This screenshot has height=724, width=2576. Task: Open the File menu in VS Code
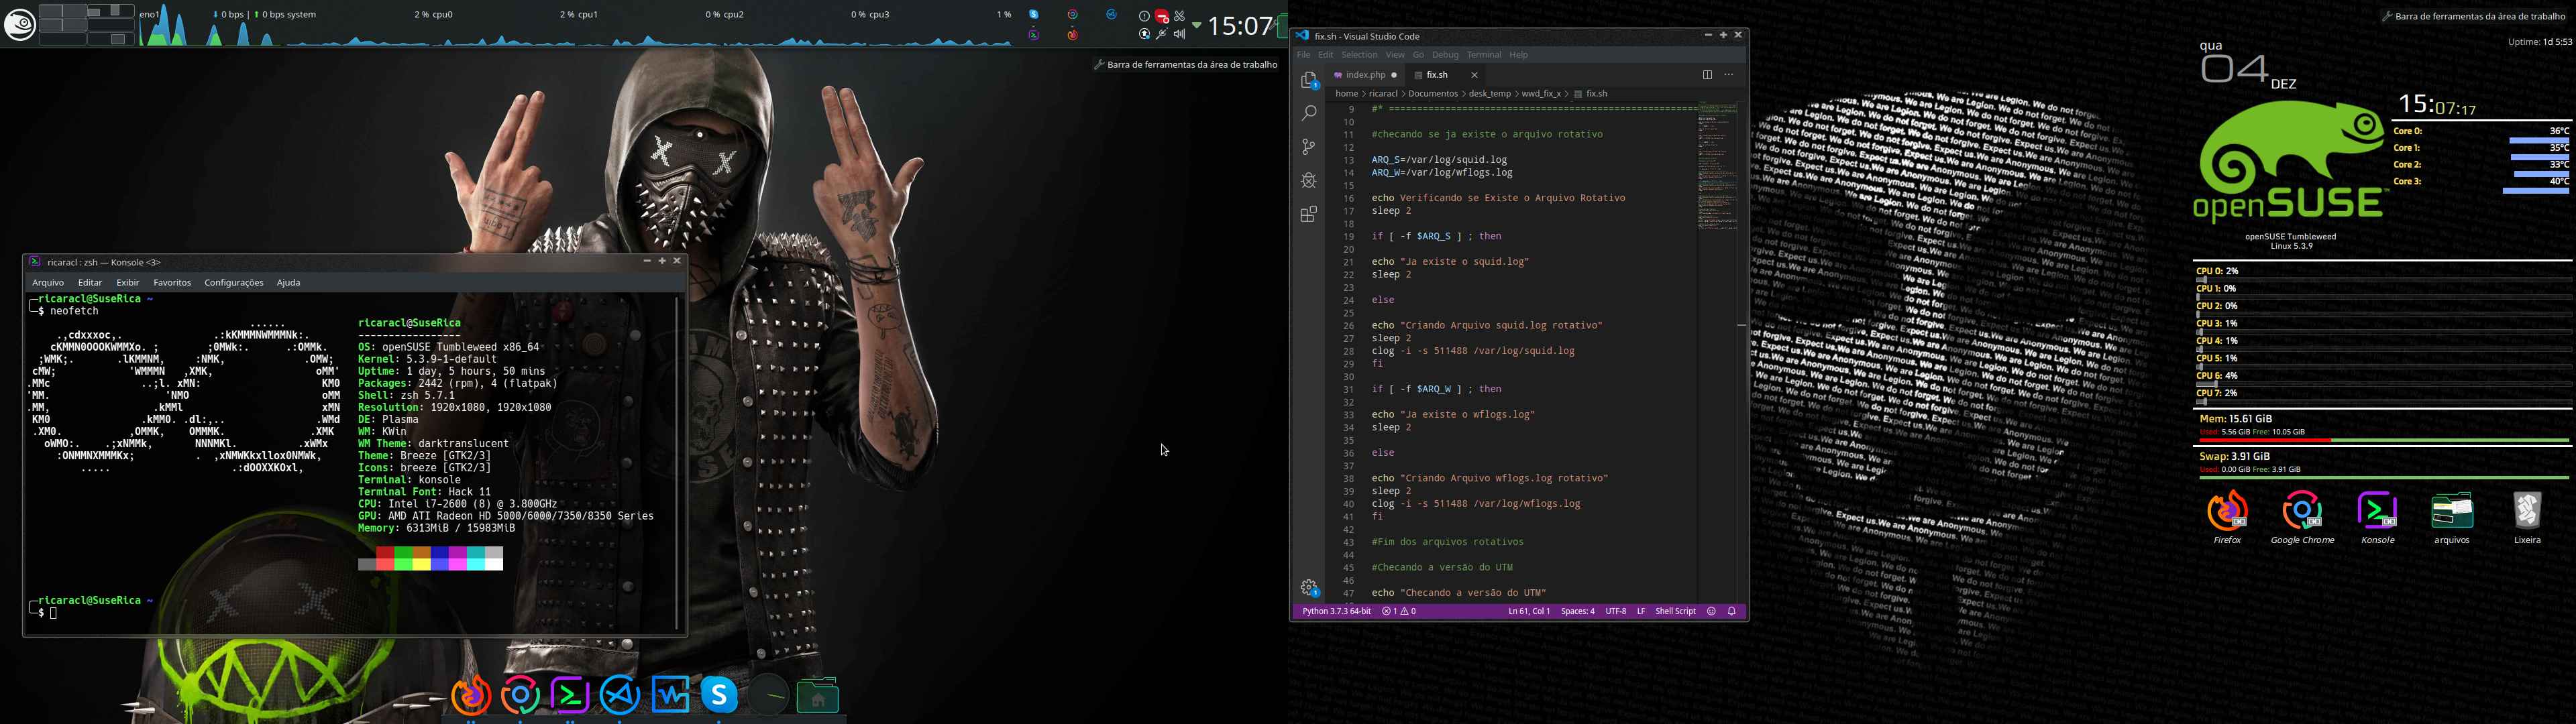1303,55
